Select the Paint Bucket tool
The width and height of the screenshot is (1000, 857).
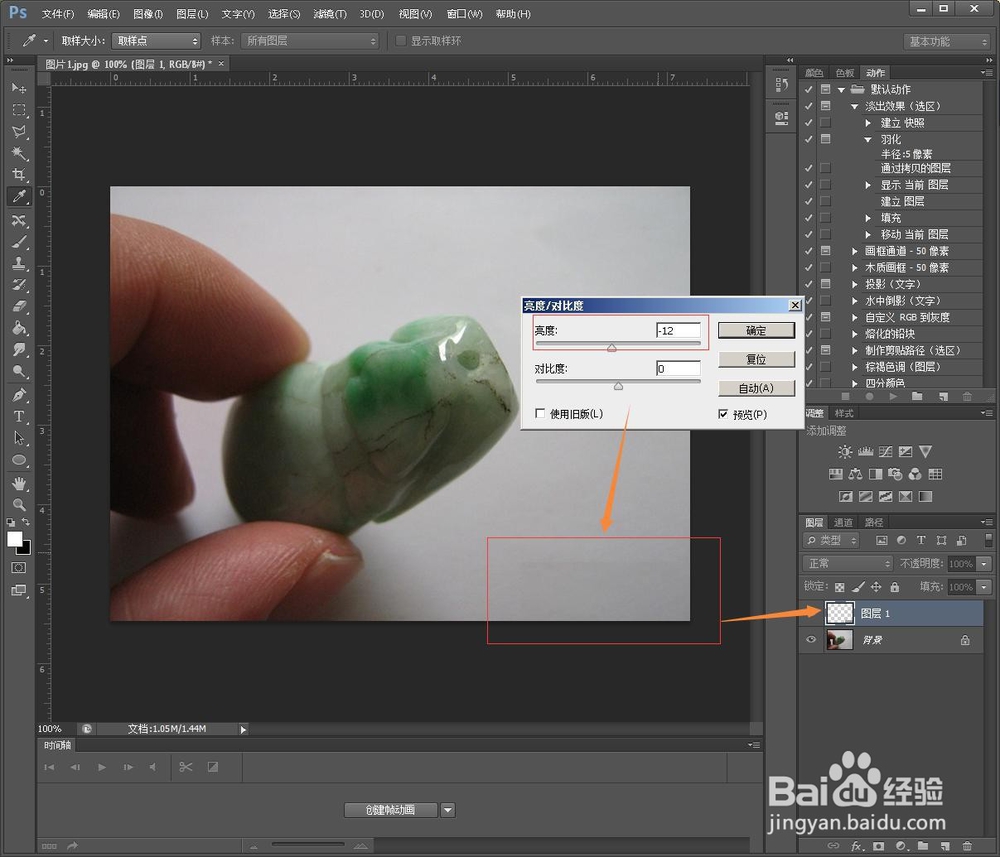pos(18,328)
